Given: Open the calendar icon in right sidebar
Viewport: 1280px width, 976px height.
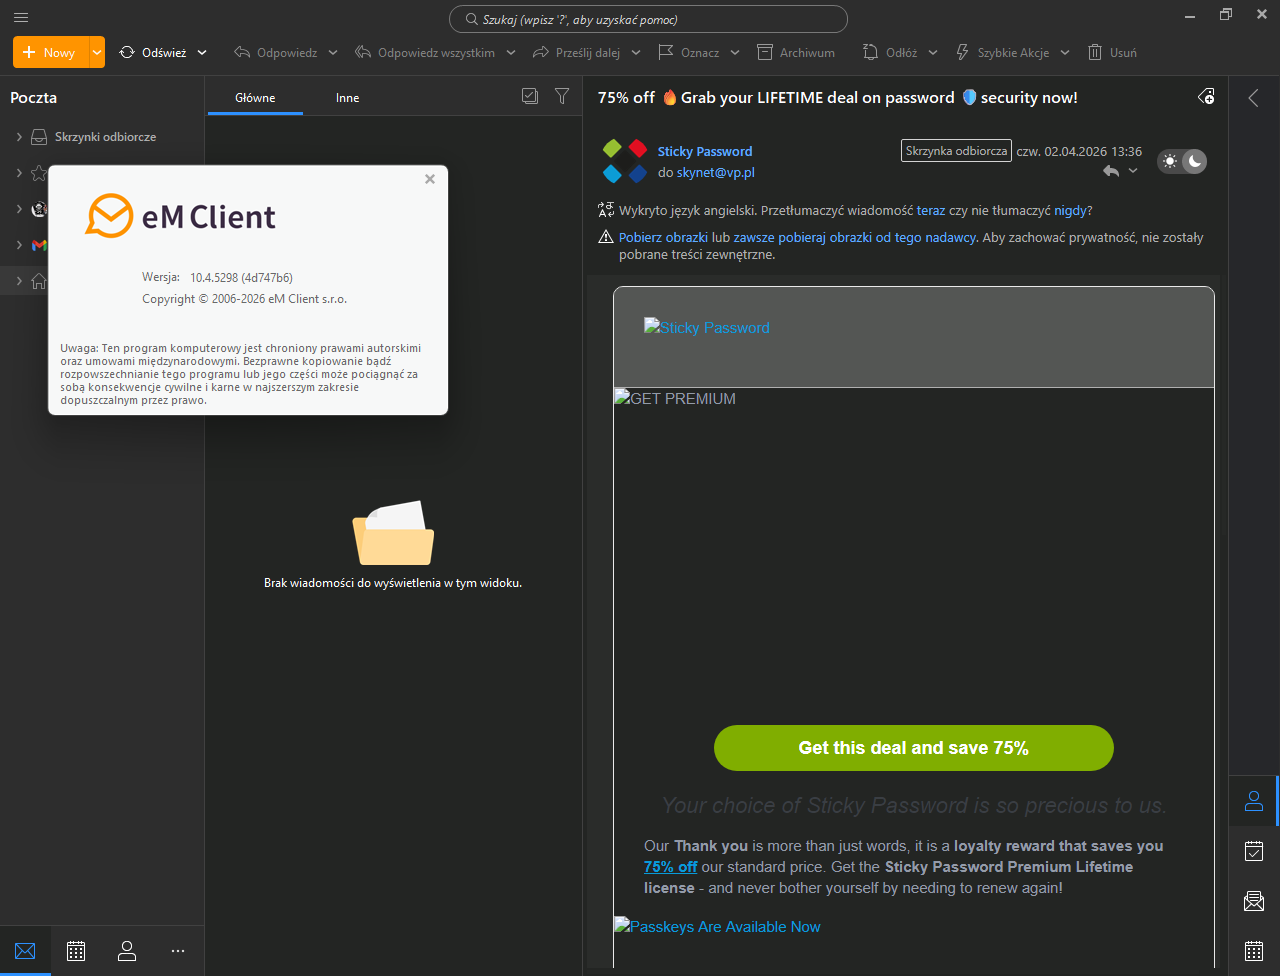Looking at the screenshot, I should pyautogui.click(x=1254, y=951).
